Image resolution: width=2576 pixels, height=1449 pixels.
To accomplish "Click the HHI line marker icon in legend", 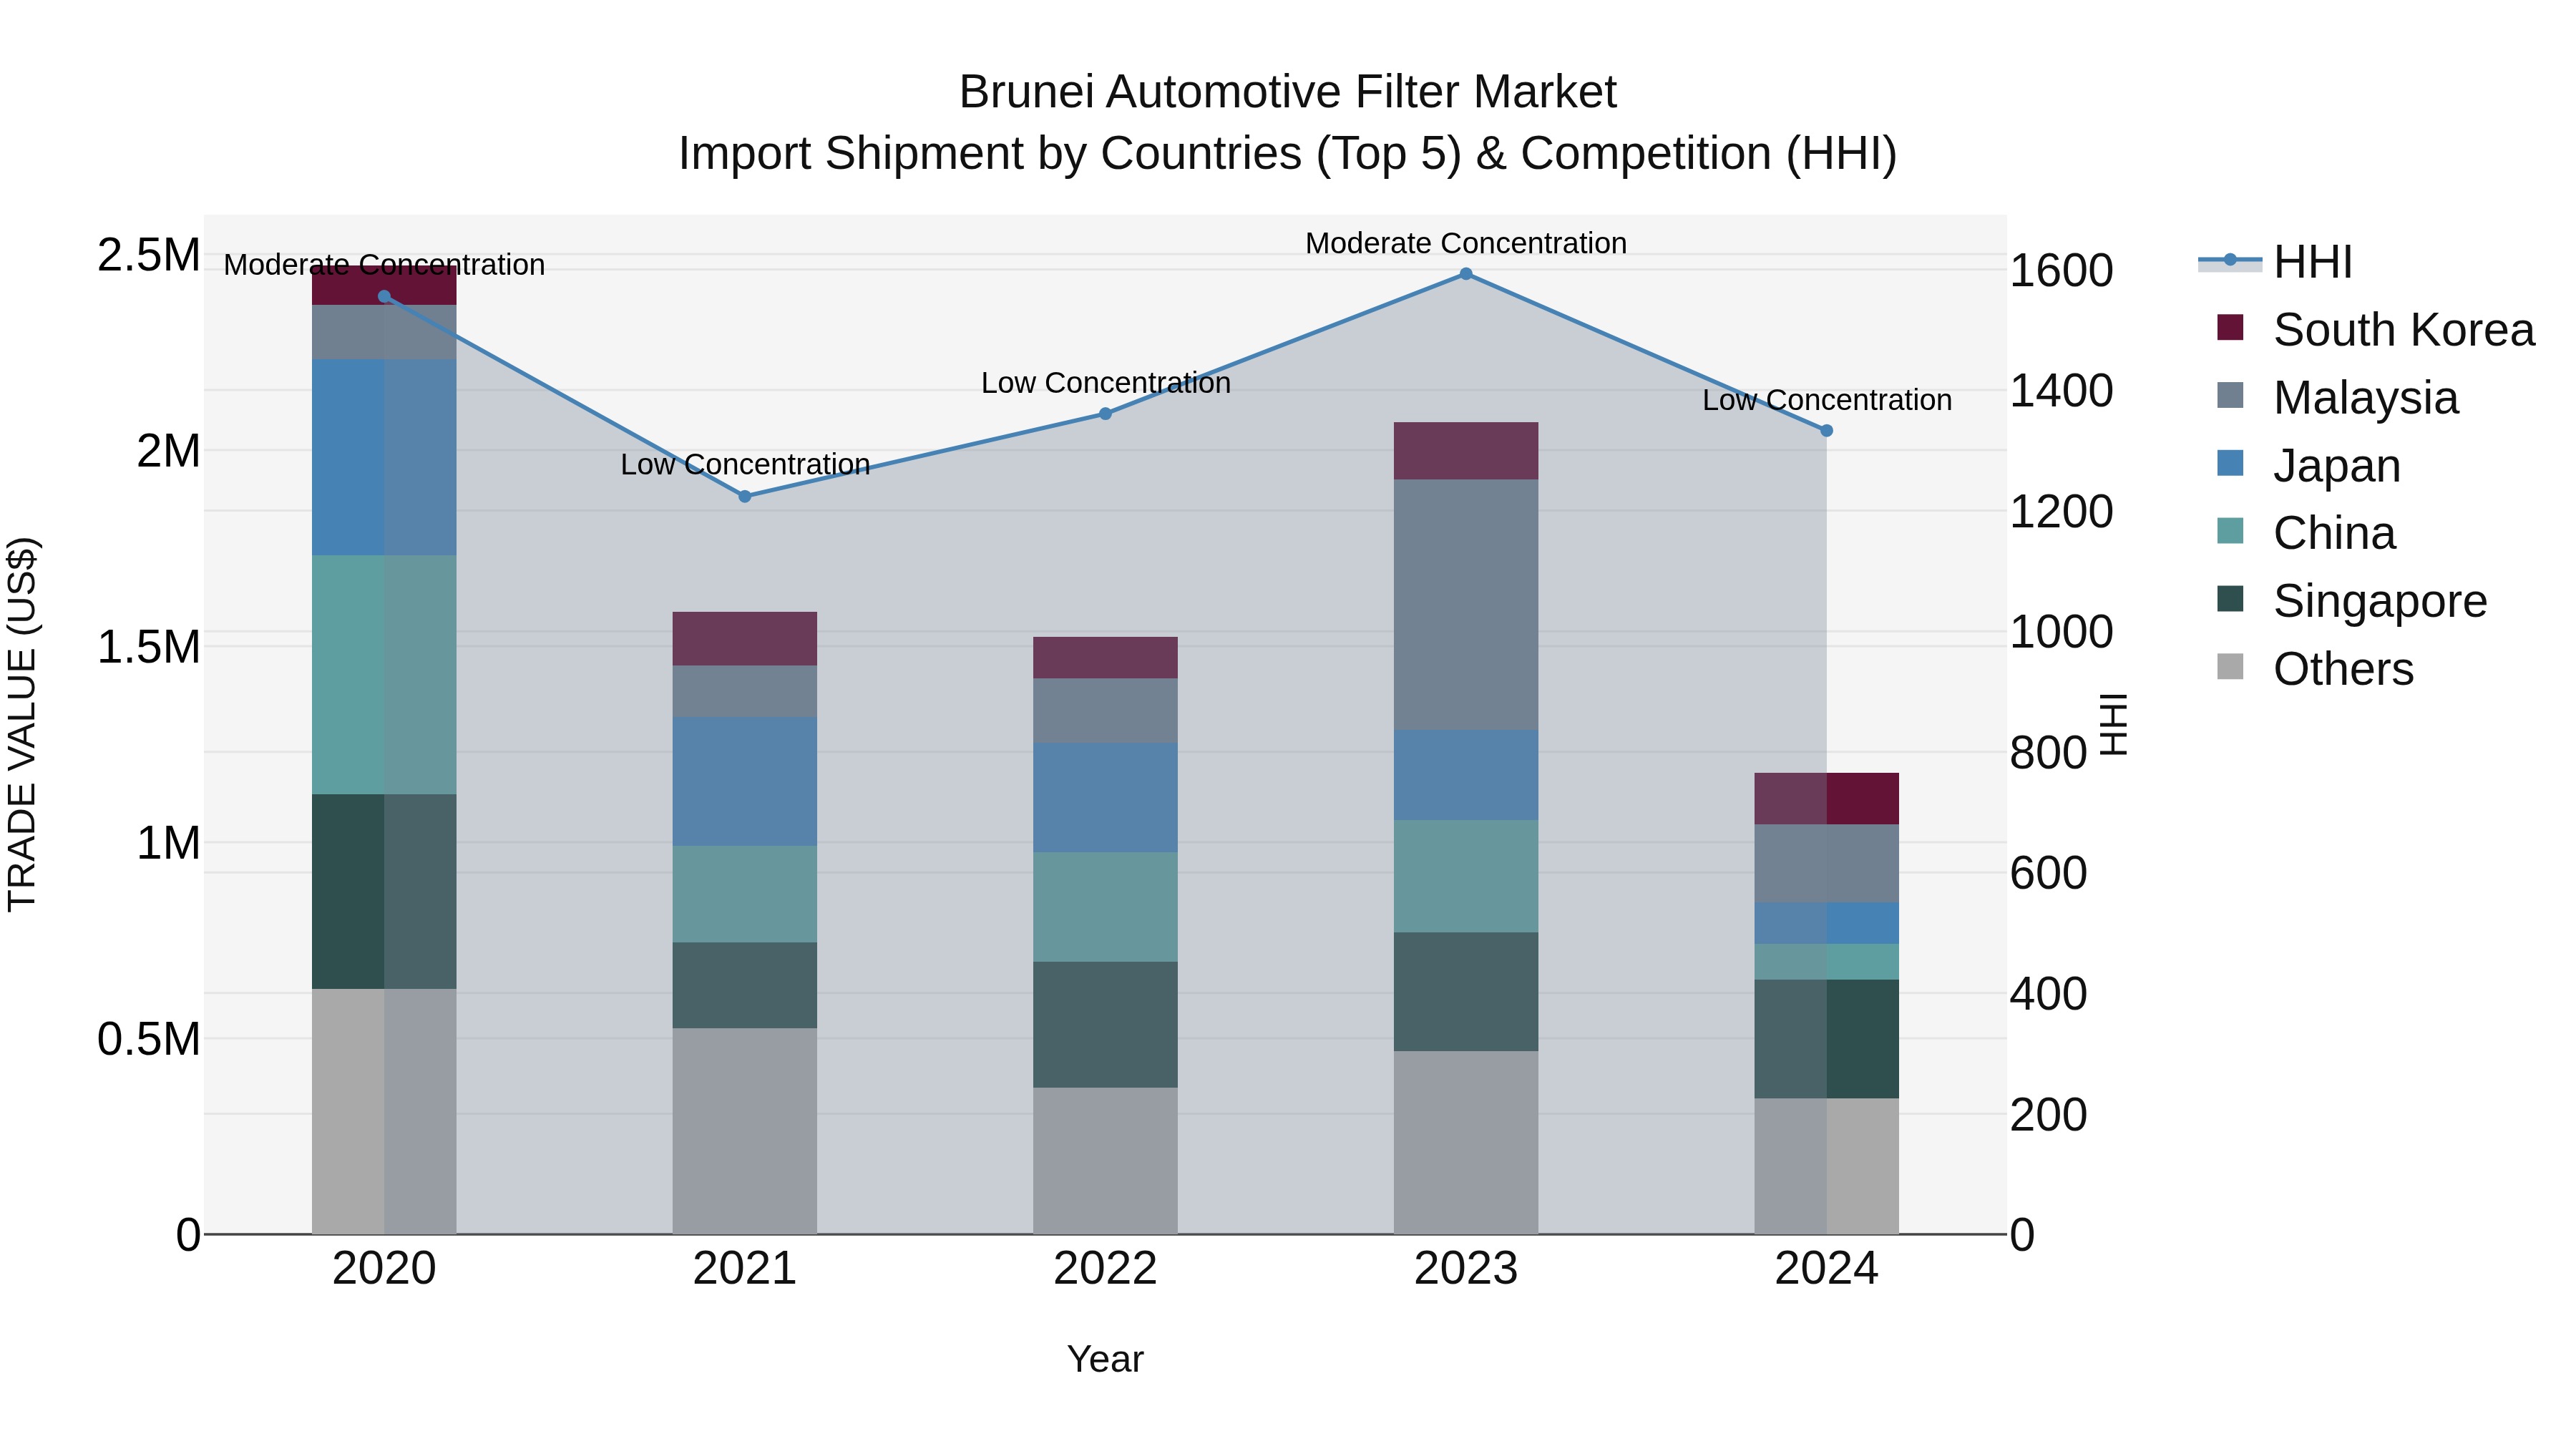I will [x=2230, y=260].
